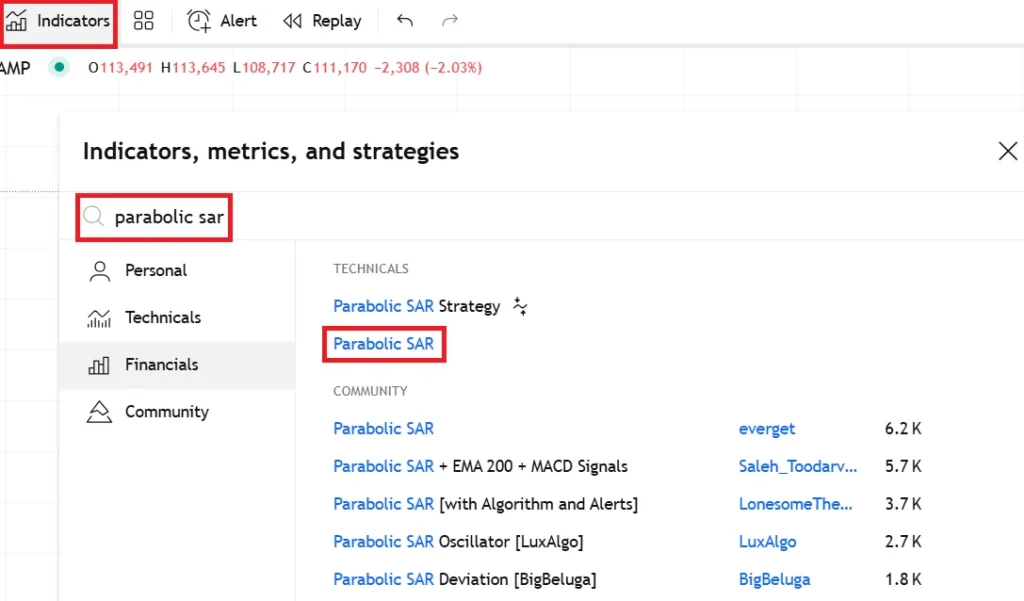Viewport: 1024px width, 601px height.
Task: Open the layout templates grid icon
Action: coord(143,21)
